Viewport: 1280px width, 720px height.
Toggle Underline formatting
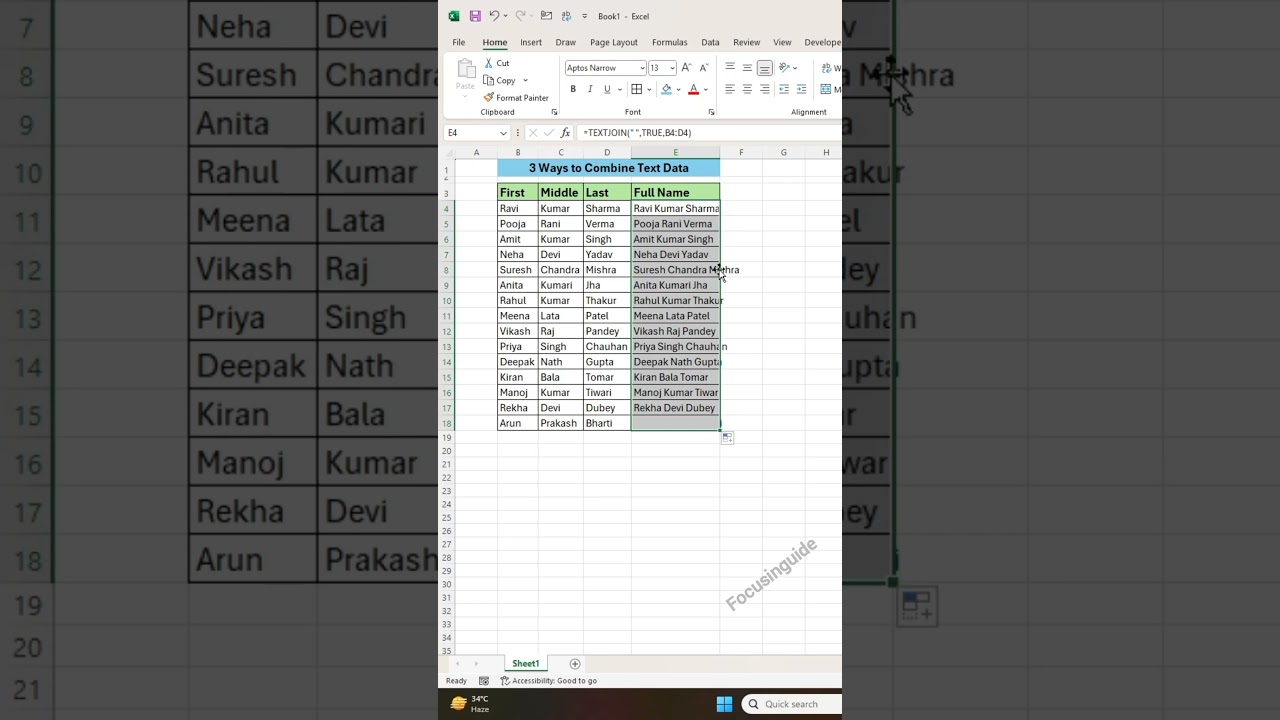(x=606, y=89)
